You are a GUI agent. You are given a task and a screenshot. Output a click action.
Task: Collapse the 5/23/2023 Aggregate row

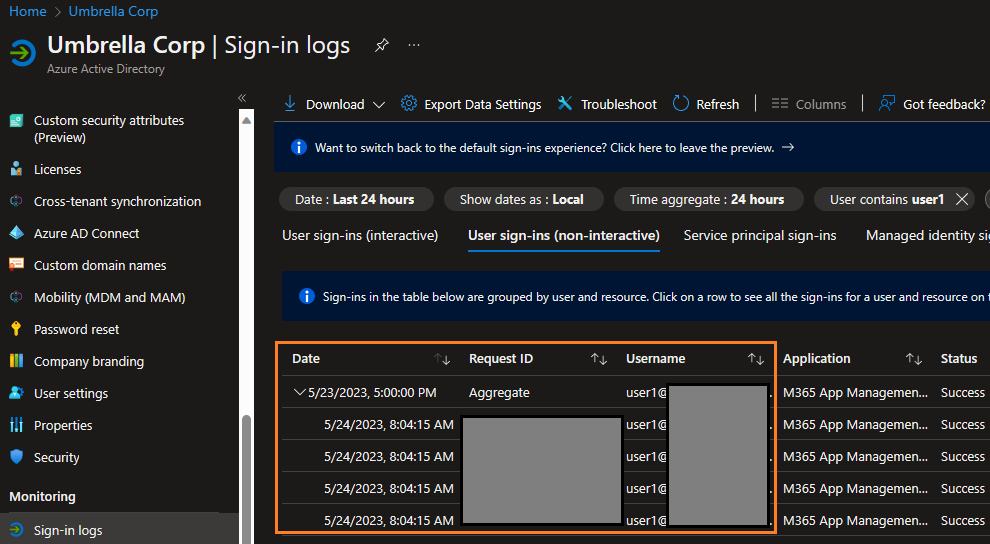pyautogui.click(x=300, y=393)
